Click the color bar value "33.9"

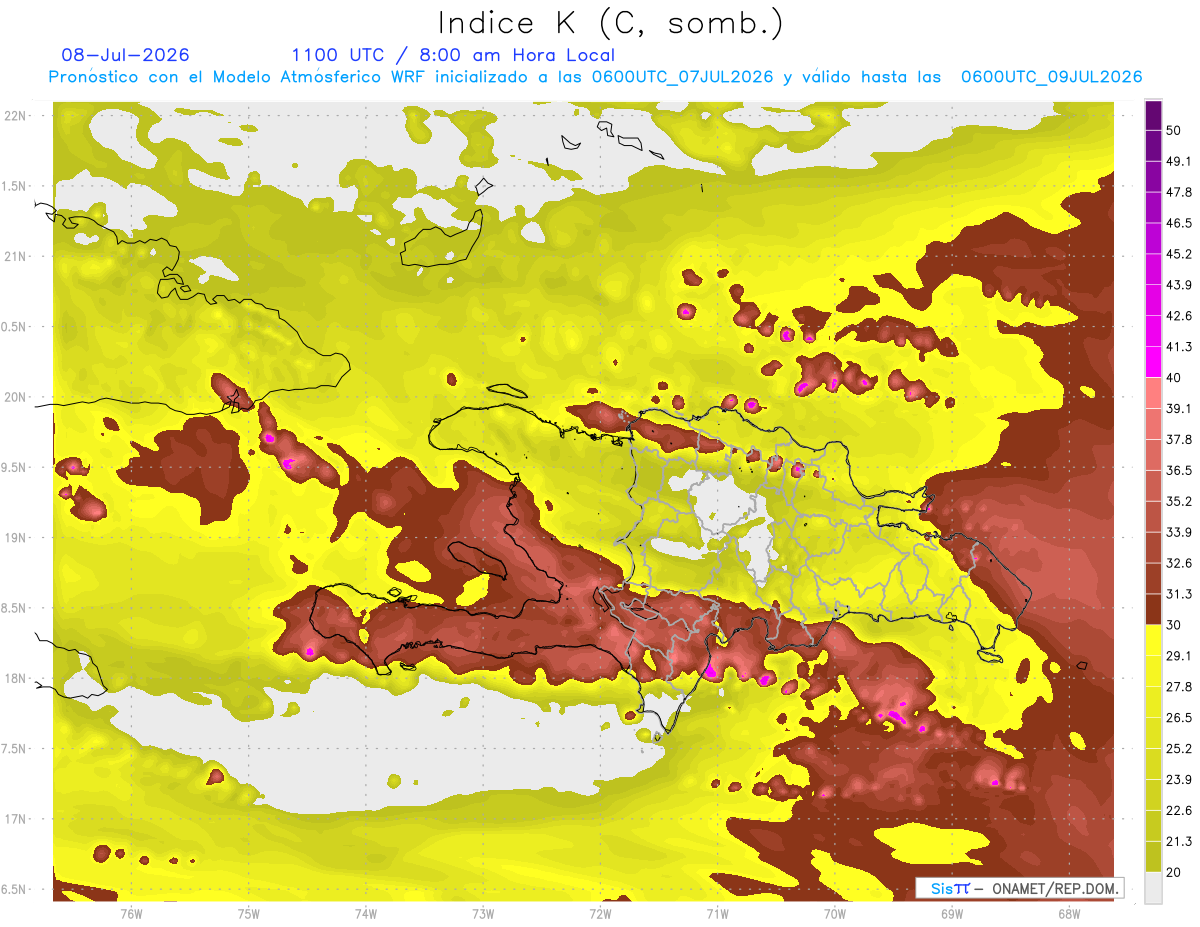tap(1181, 532)
